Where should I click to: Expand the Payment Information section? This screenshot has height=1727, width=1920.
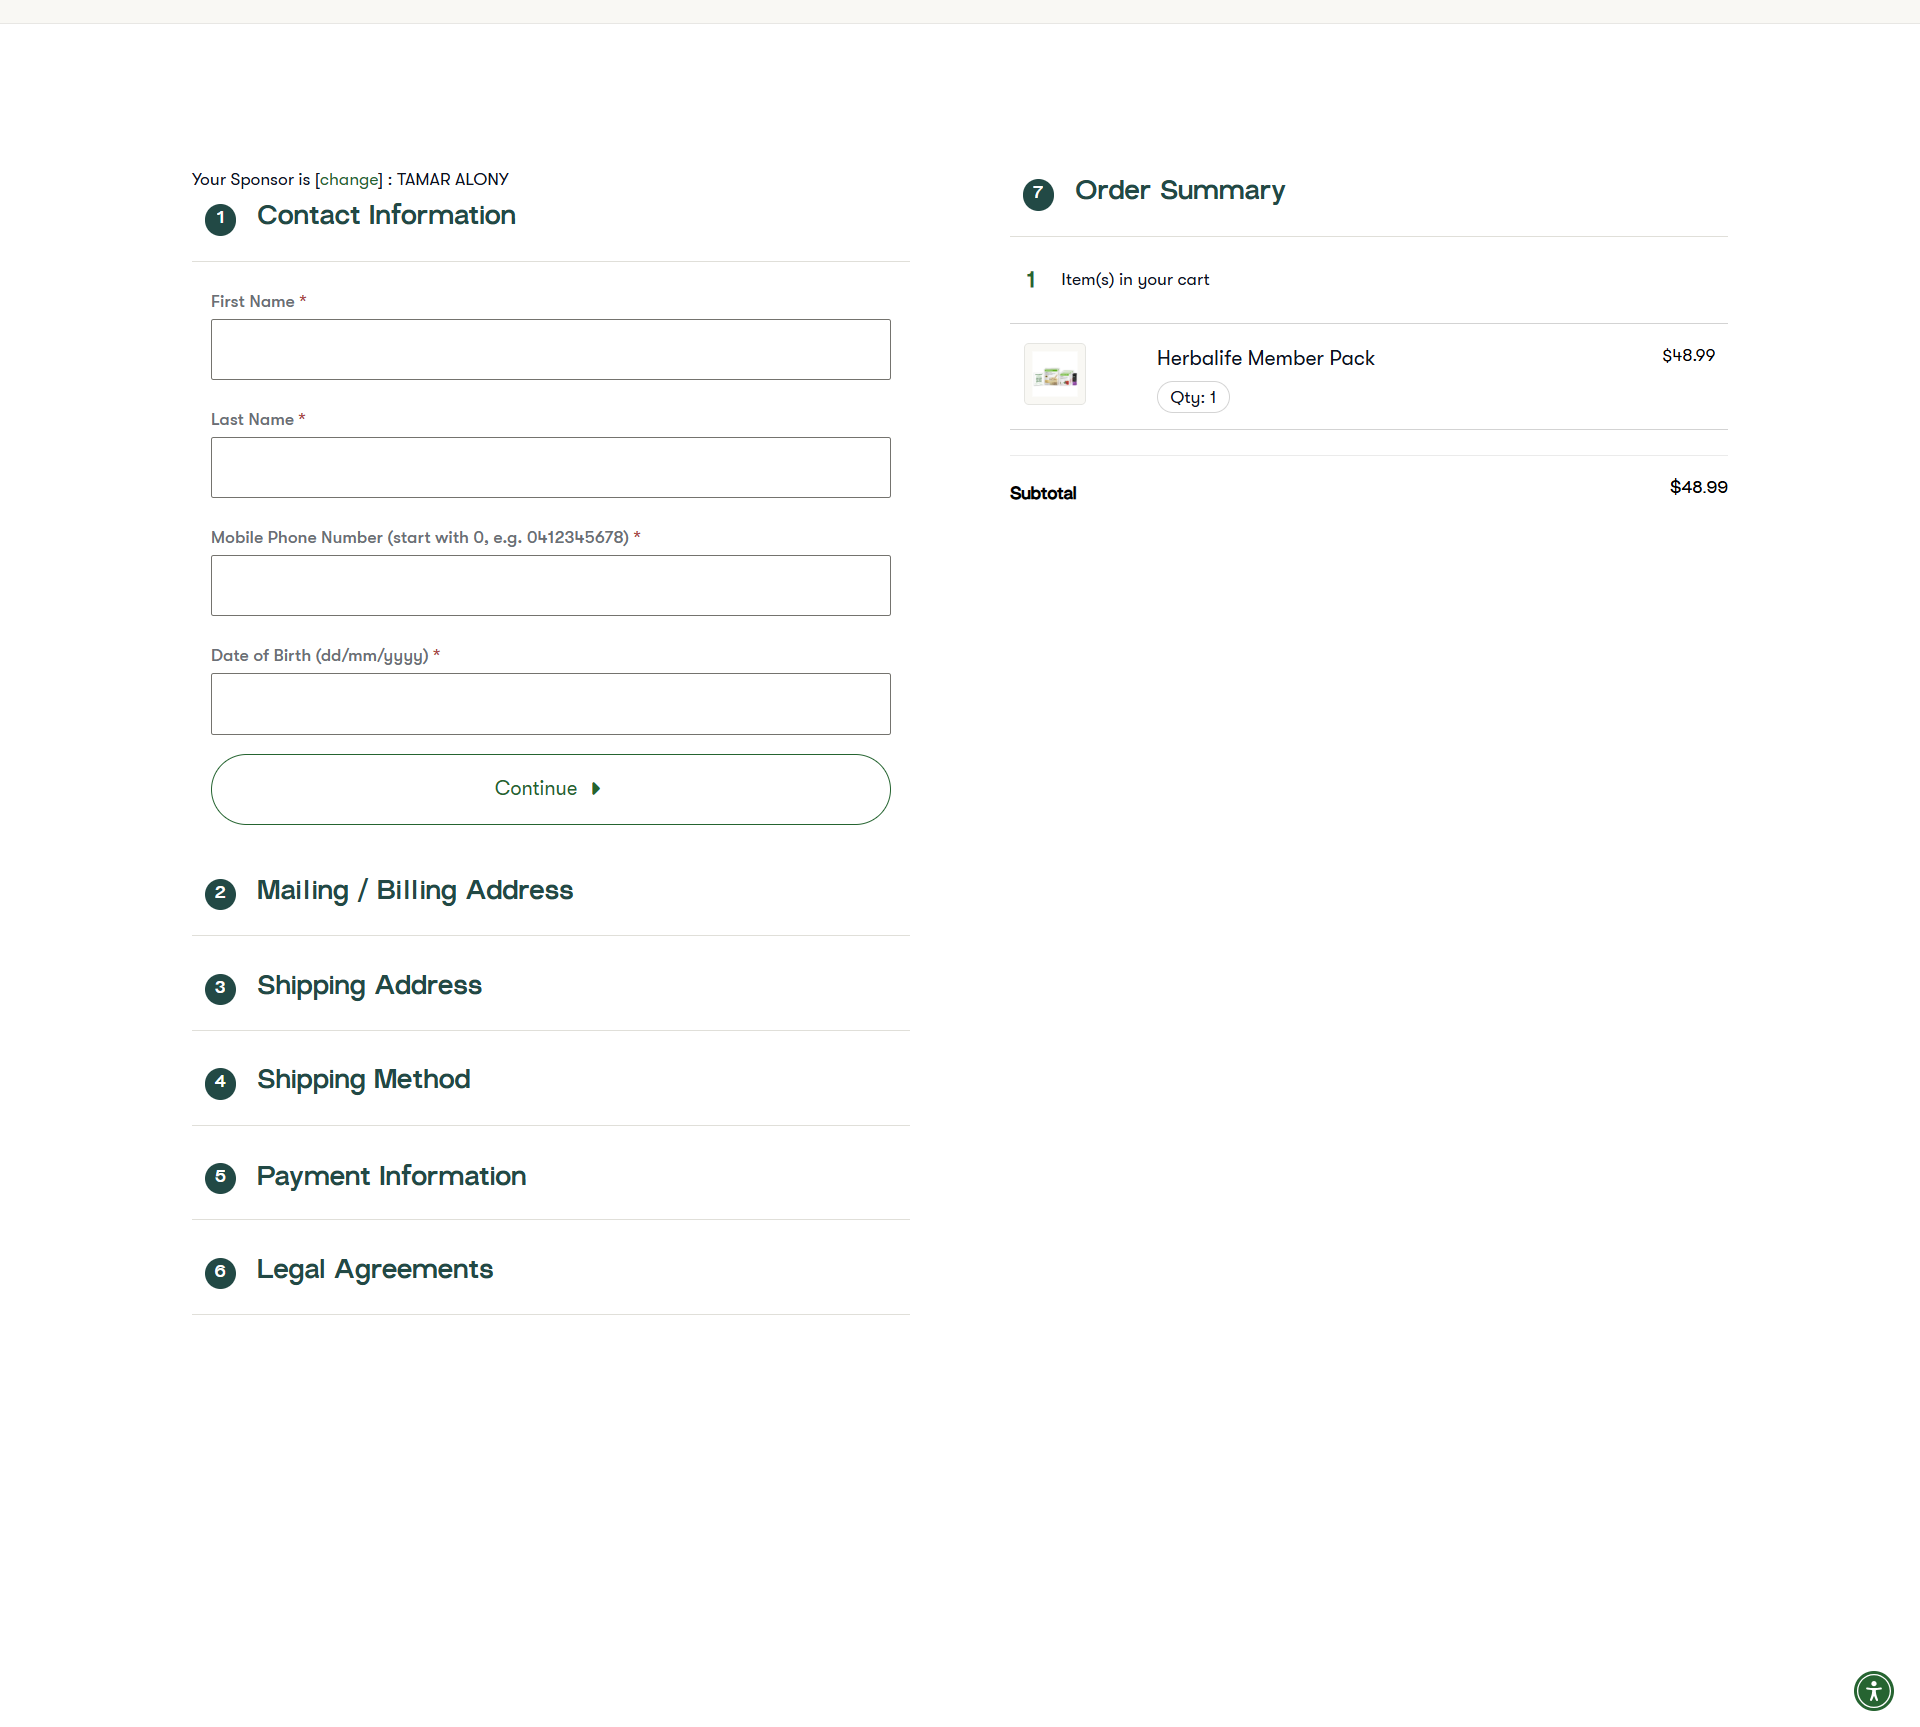391,1176
